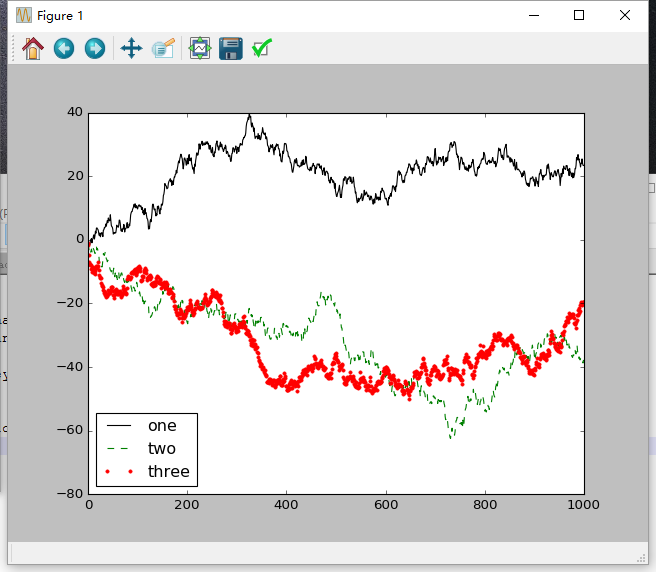Click the Figure 1 title text

pos(60,16)
